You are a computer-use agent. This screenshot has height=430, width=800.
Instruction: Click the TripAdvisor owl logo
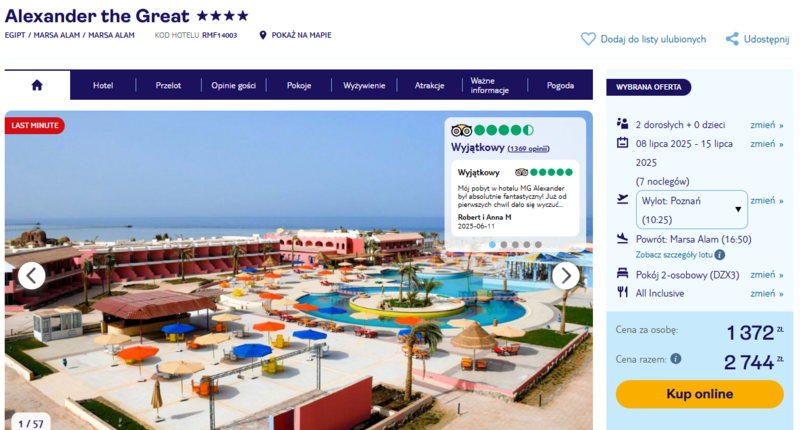coord(461,131)
